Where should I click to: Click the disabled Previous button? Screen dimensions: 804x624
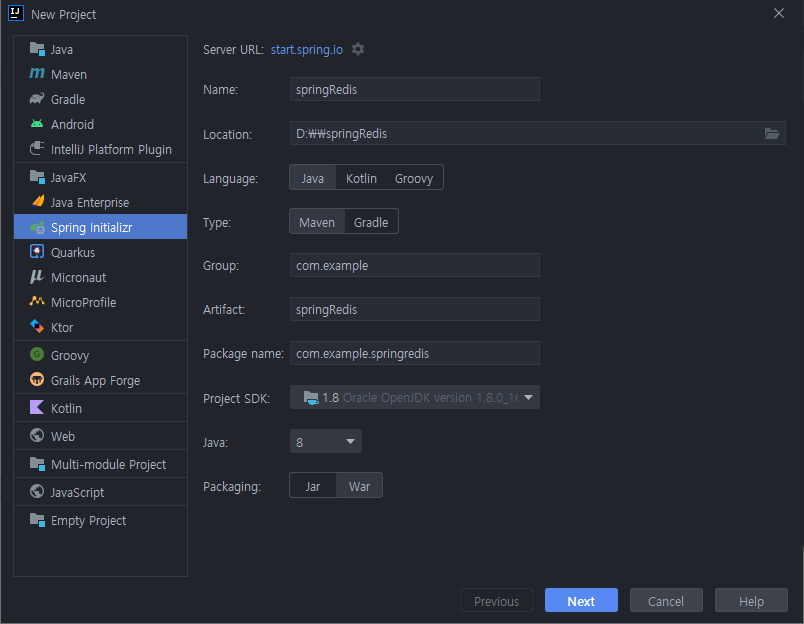pyautogui.click(x=496, y=600)
